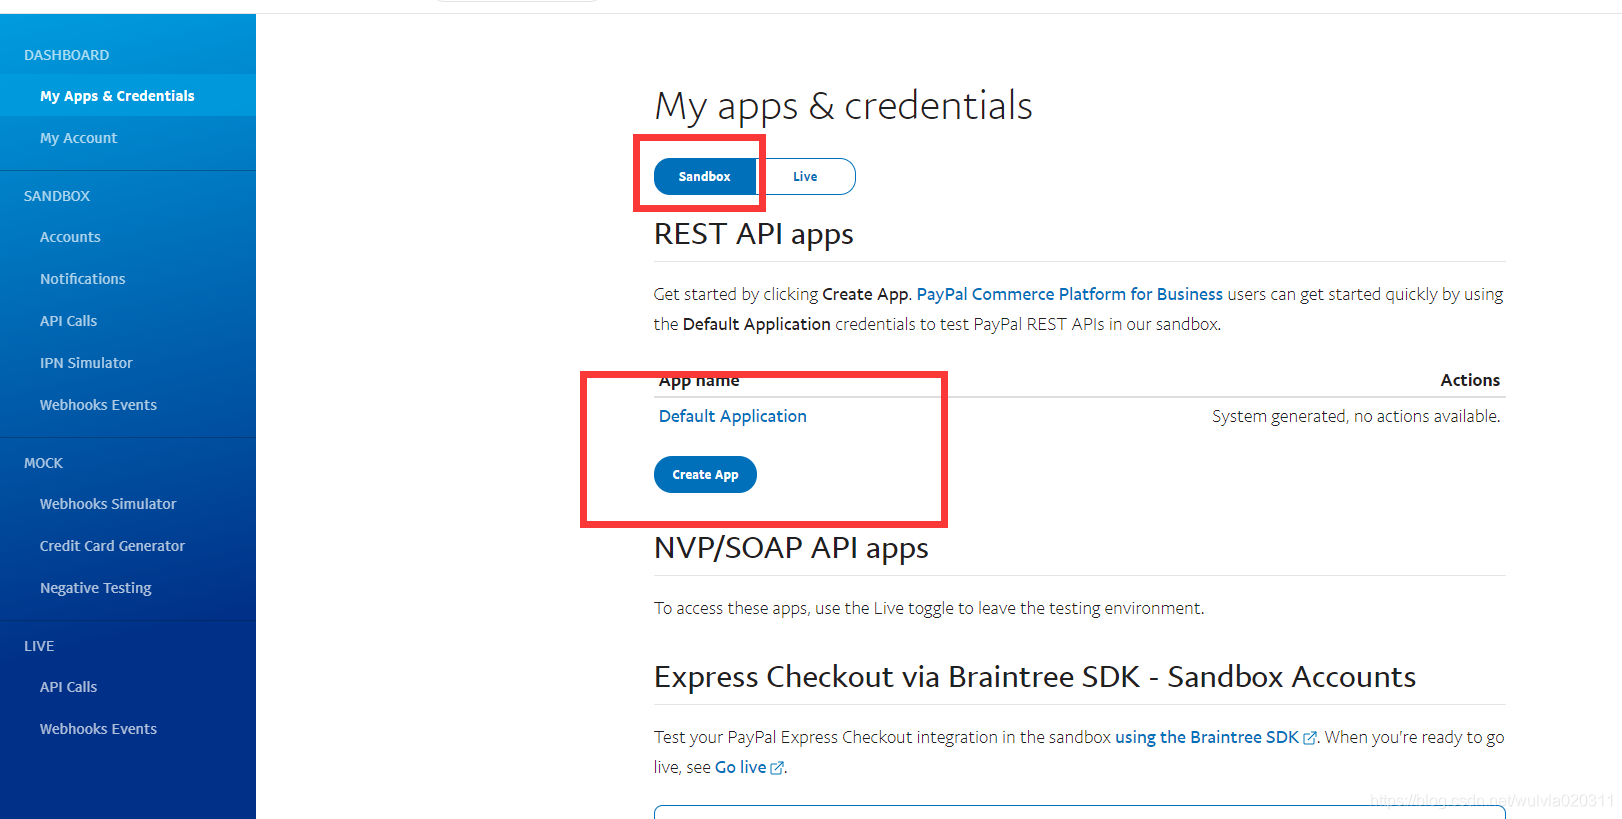Open the Default Application link
The height and width of the screenshot is (819, 1622).
(732, 416)
